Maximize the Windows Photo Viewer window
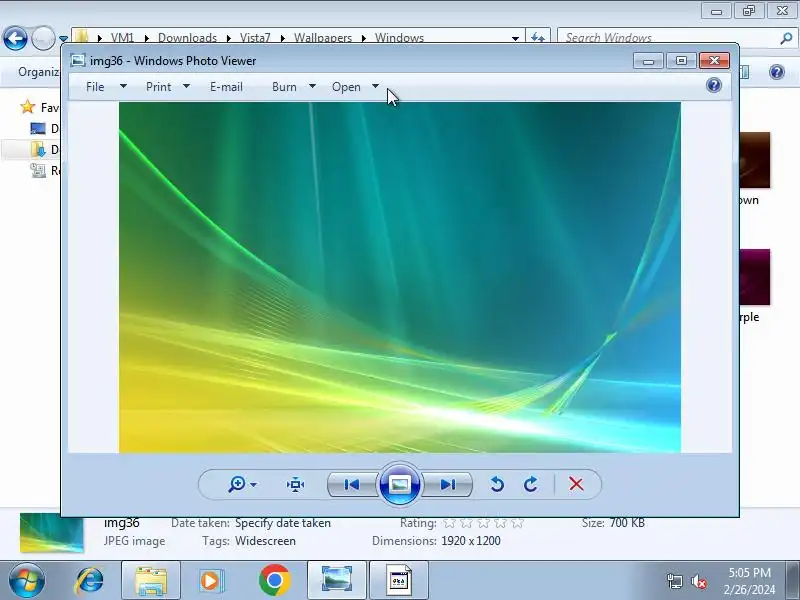Viewport: 800px width, 600px height. [x=681, y=61]
